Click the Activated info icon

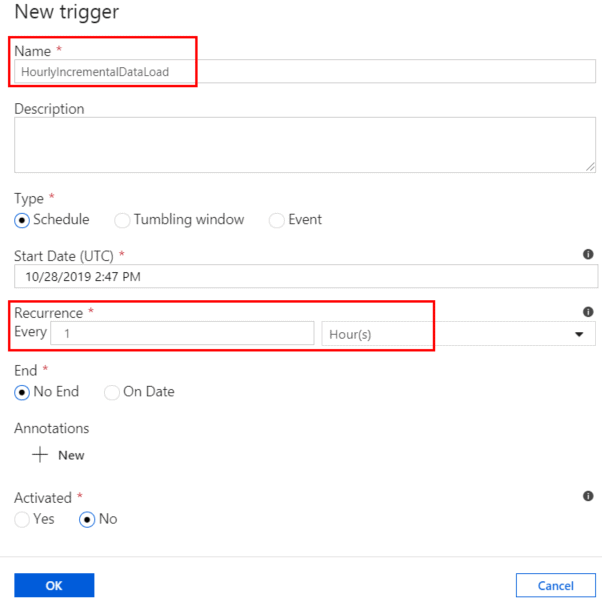pyautogui.click(x=588, y=496)
